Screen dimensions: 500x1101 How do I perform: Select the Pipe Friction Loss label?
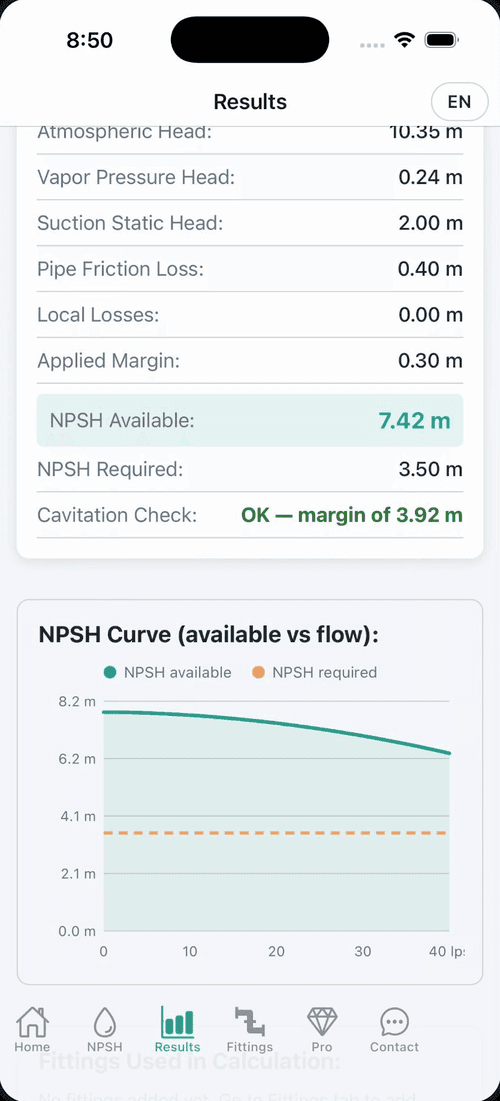pyautogui.click(x=120, y=269)
